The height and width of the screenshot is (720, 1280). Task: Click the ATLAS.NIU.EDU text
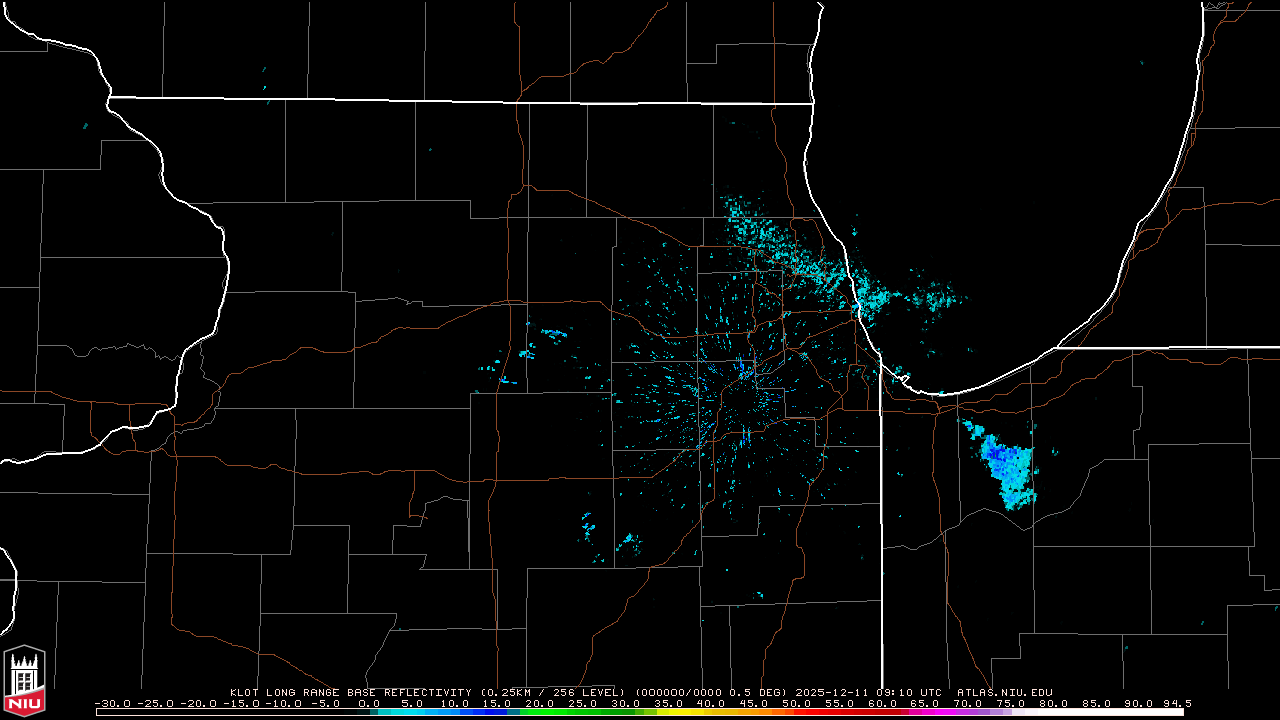coord(1004,692)
